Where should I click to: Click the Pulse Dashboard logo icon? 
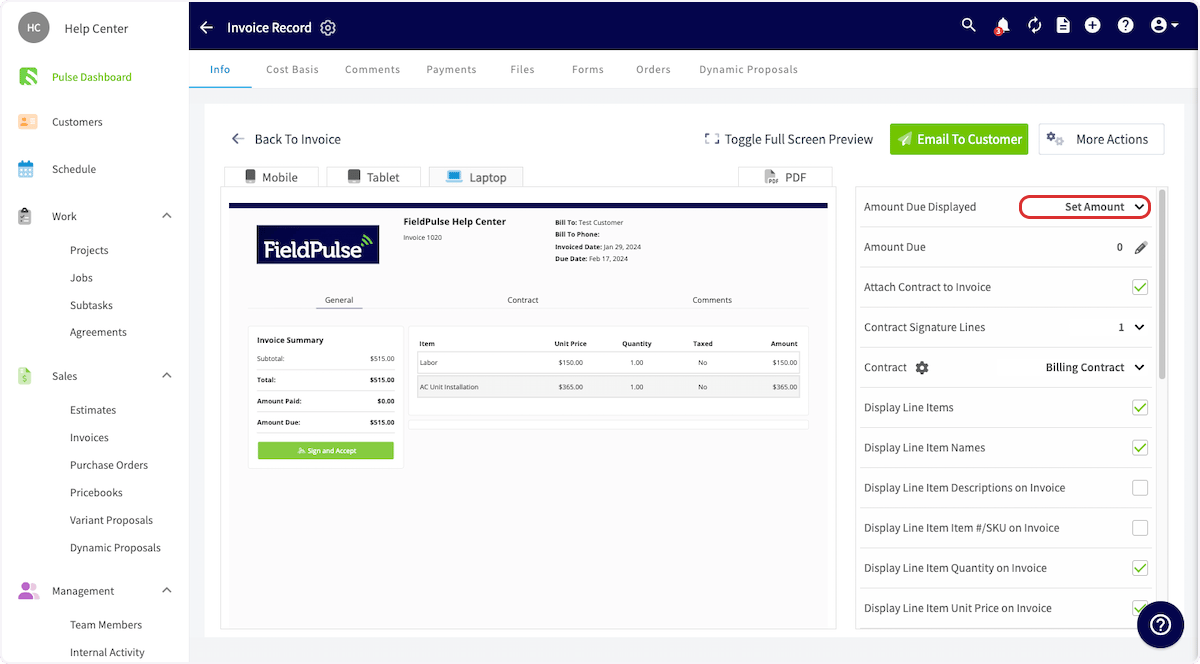pos(28,76)
